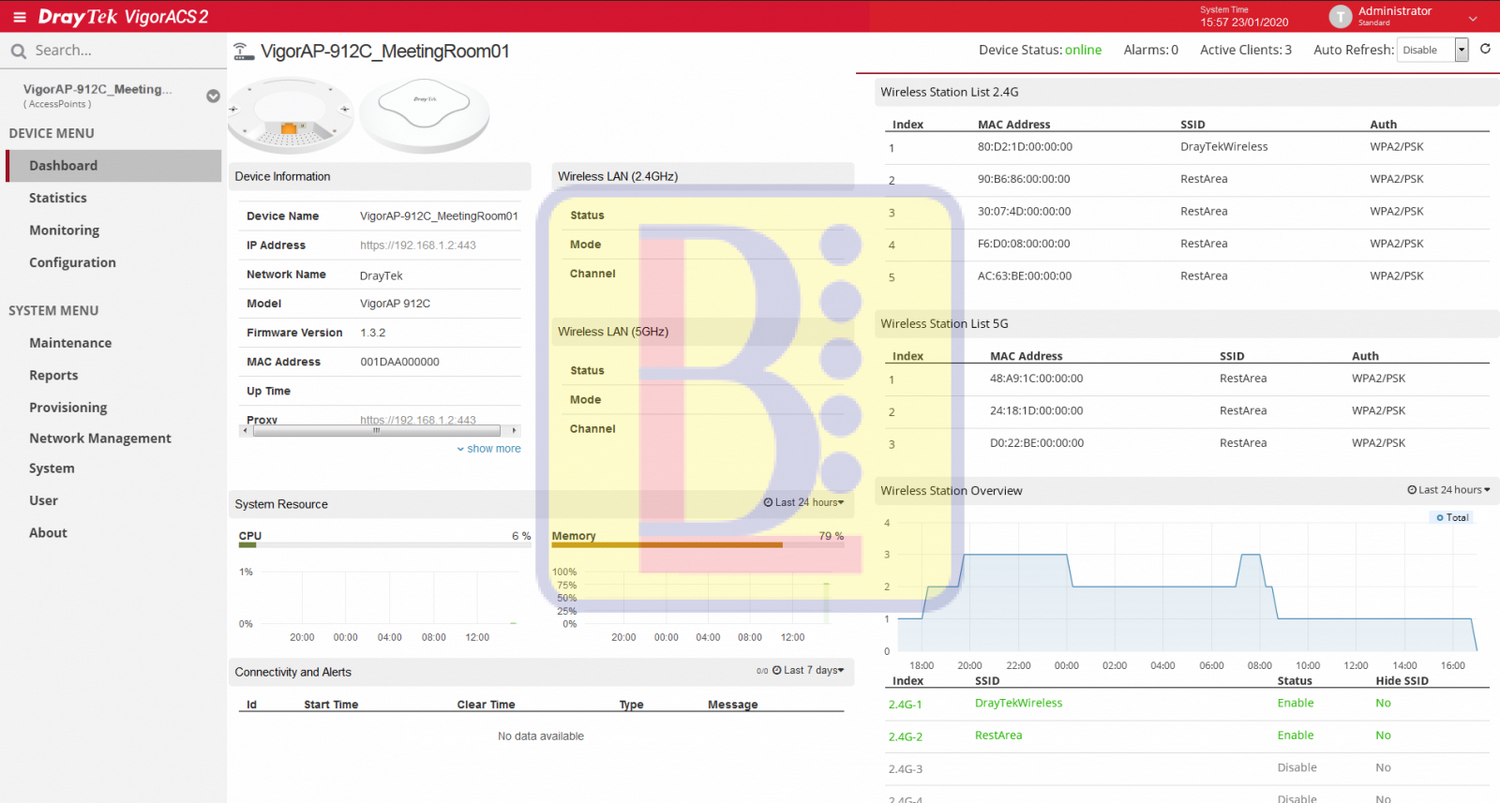1500x803 pixels.
Task: Expand the Administrator account chevron
Action: coord(1472,18)
